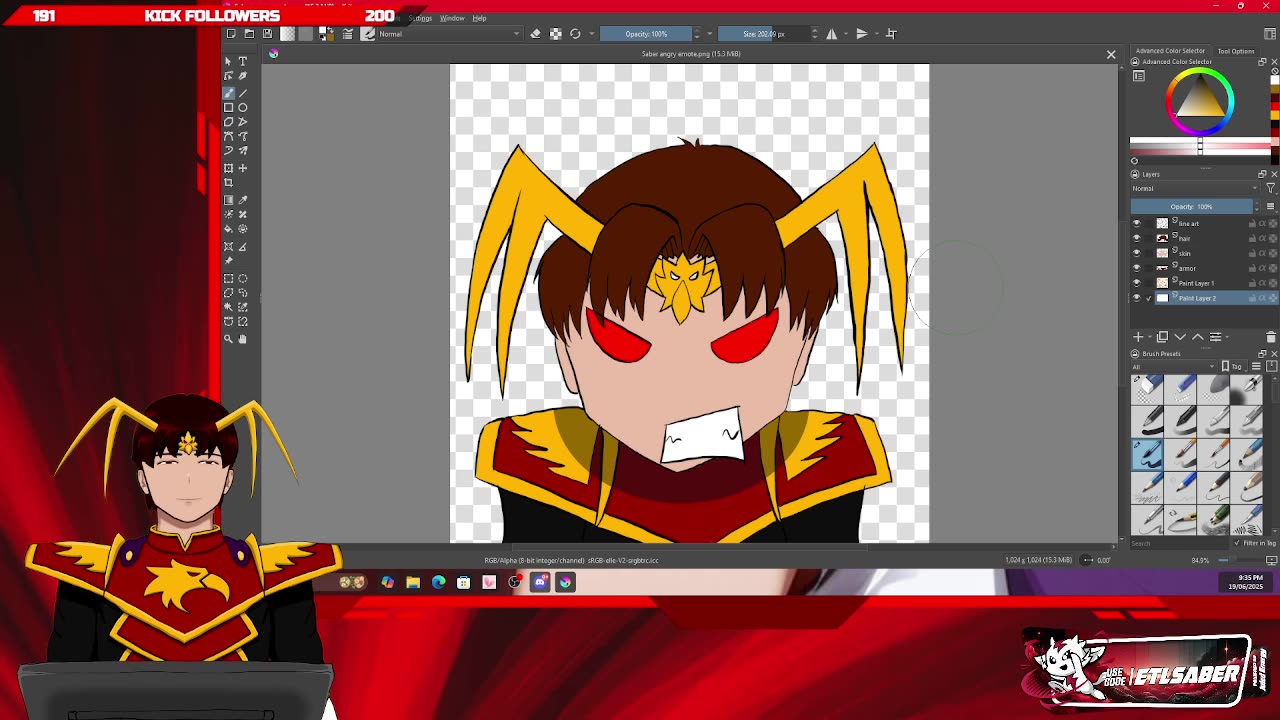
Task: Select the Fill bucket tool
Action: [228, 229]
